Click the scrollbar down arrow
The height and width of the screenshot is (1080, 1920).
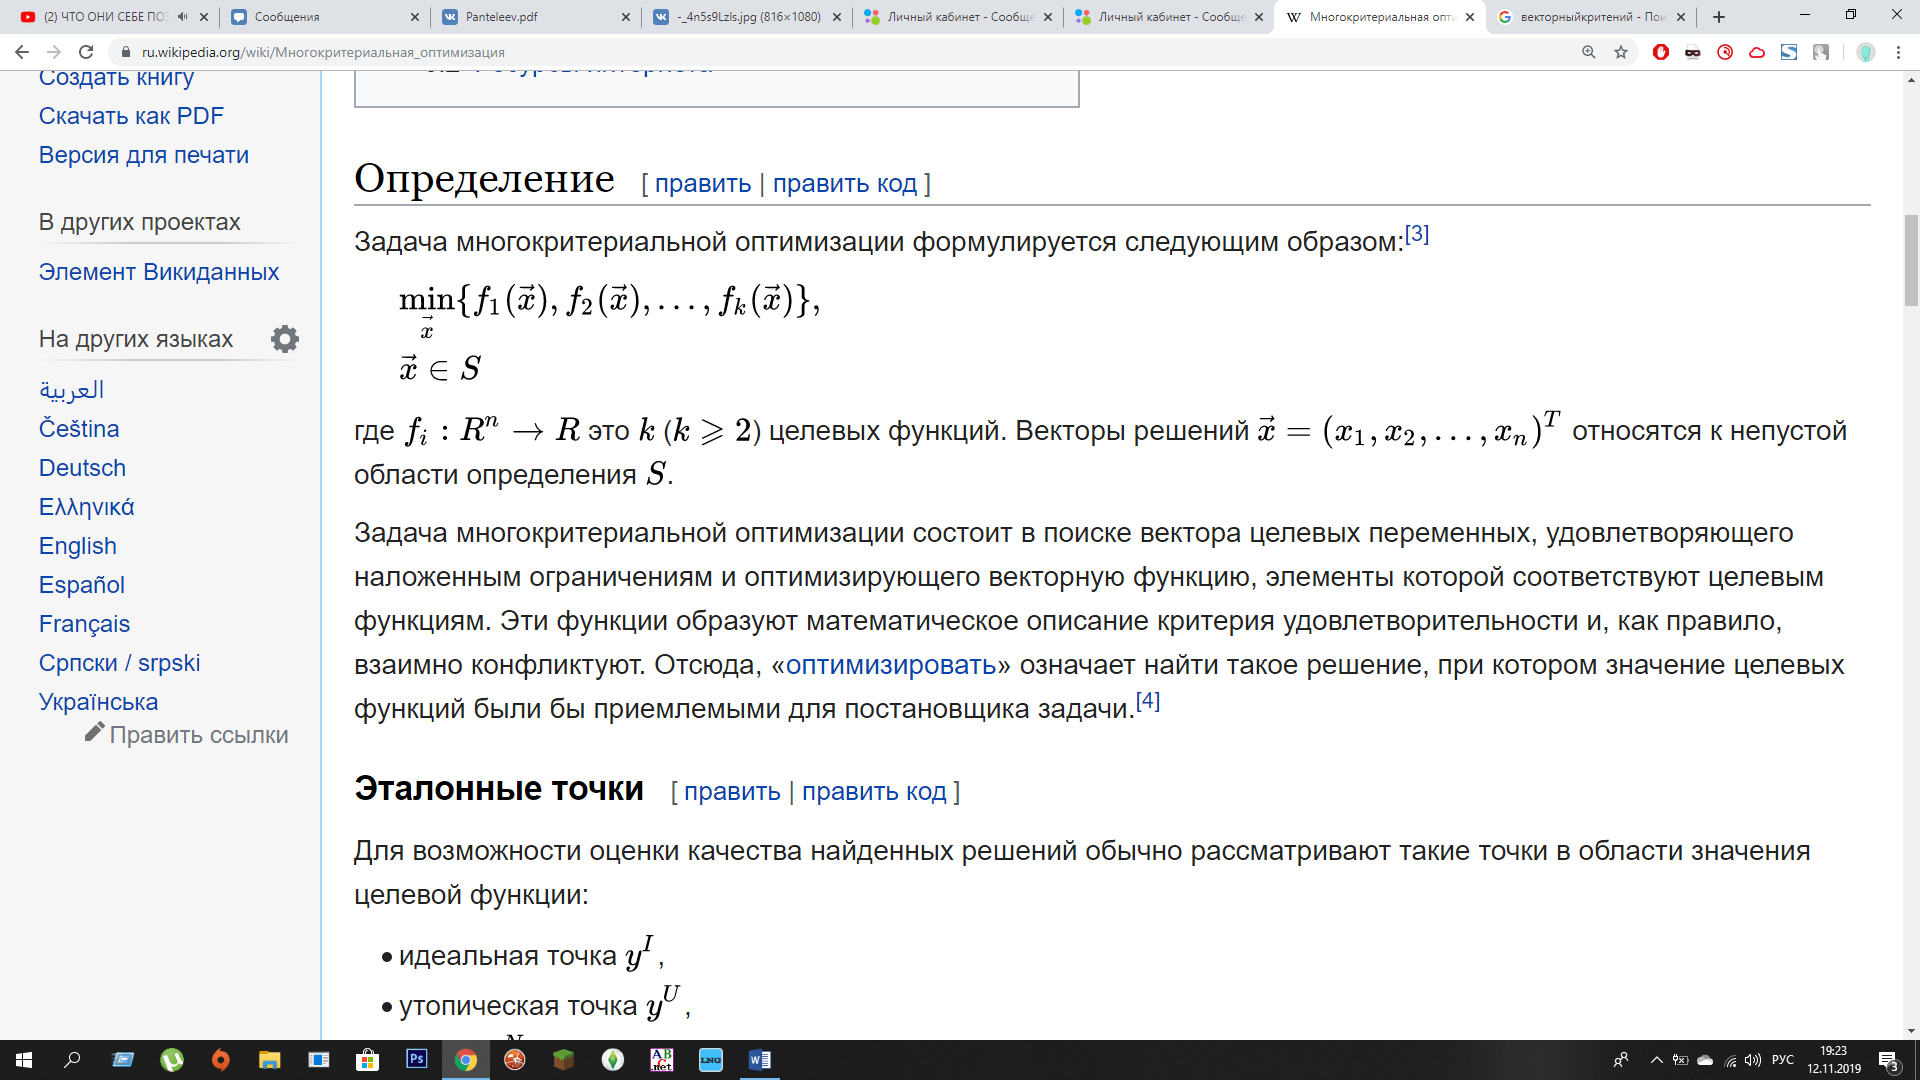point(1911,1031)
